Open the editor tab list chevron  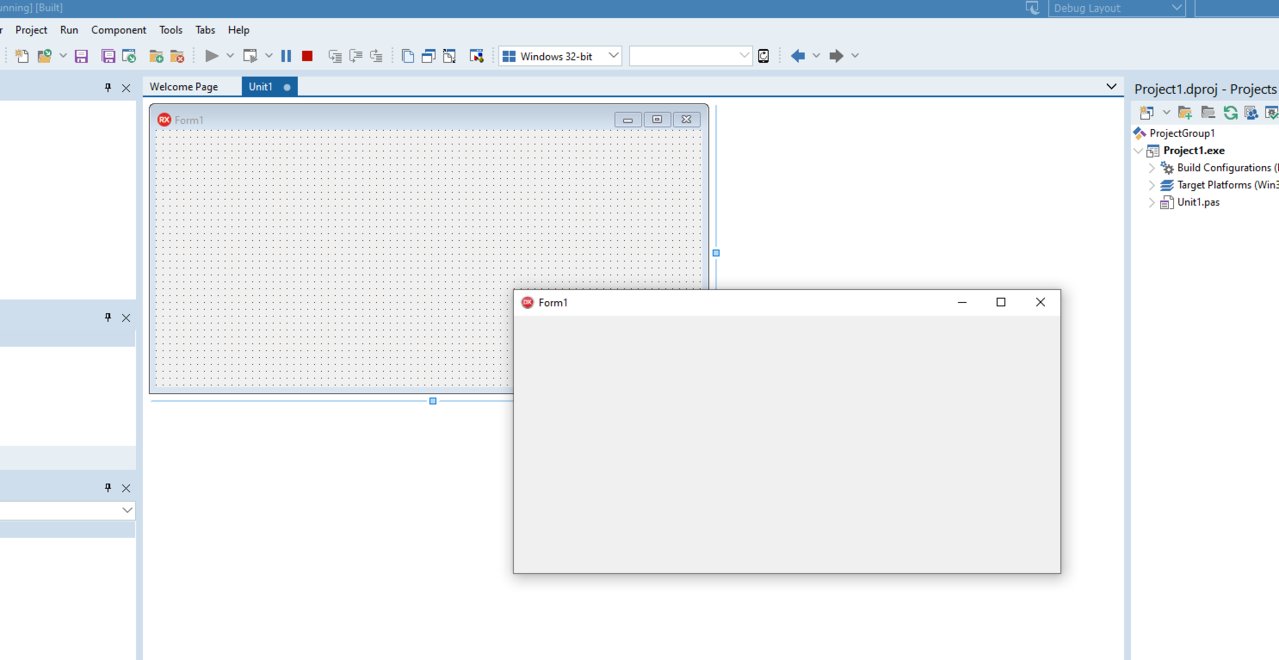(1111, 87)
